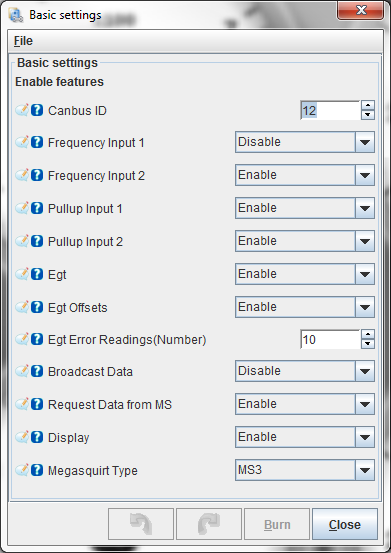Open the Megasquirt Type MS3 combo box

(305, 470)
